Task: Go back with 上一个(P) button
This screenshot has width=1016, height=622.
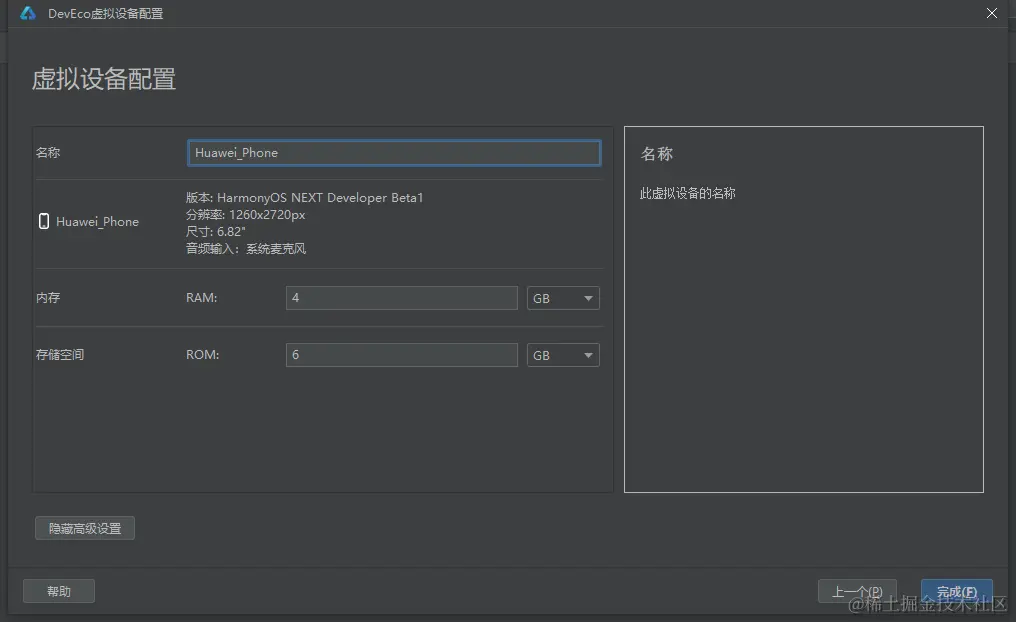Action: 857,592
